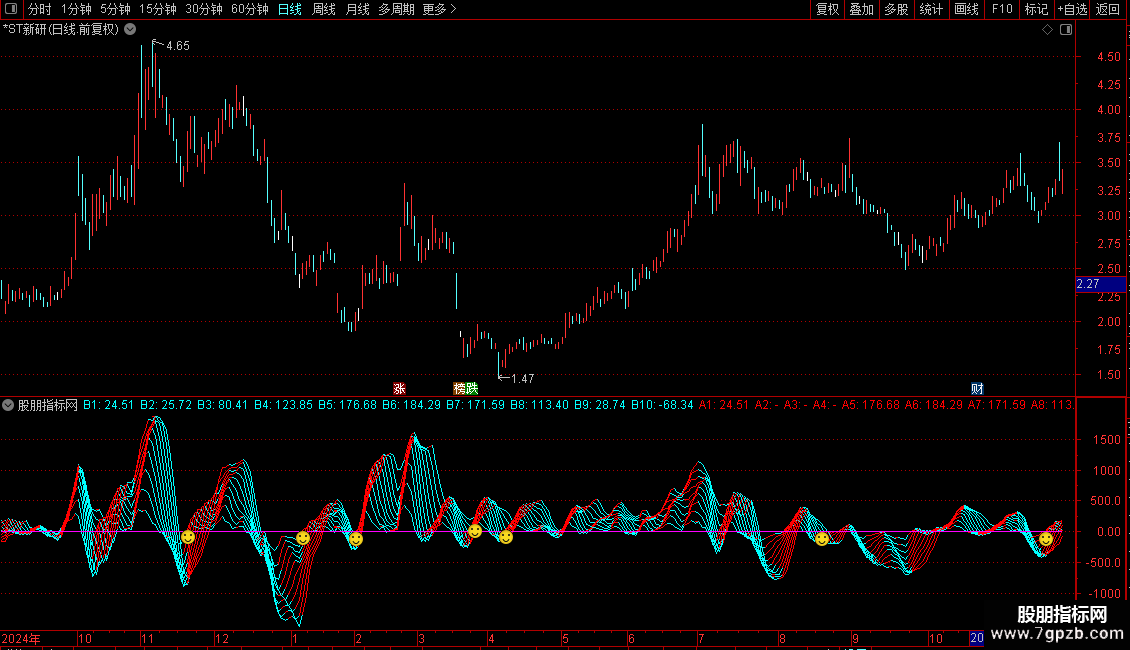The width and height of the screenshot is (1130, 650).
Task: Click the A1: 24.51 indicator value
Action: (724, 405)
